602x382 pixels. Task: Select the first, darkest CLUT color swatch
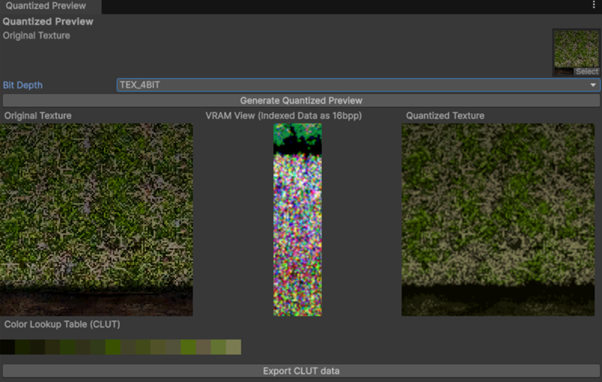pos(7,347)
